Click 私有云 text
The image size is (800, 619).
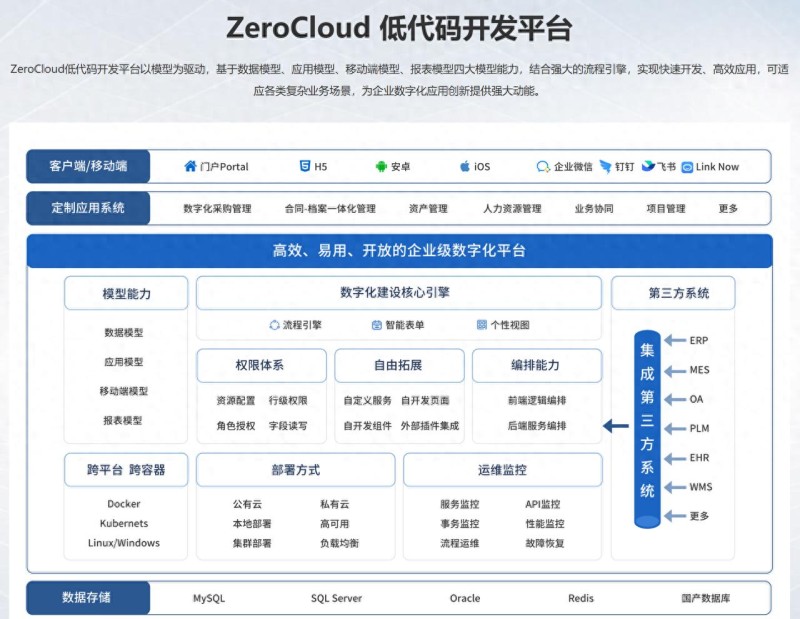click(x=335, y=504)
